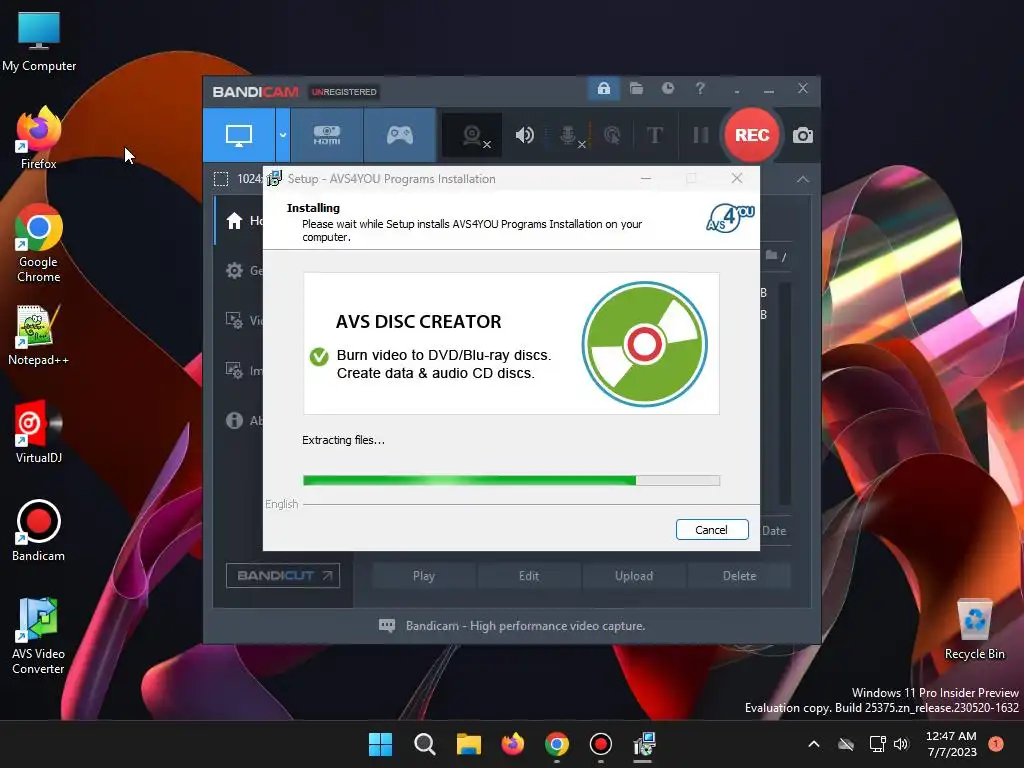Open File Explorer from taskbar
The width and height of the screenshot is (1024, 768).
pos(468,744)
